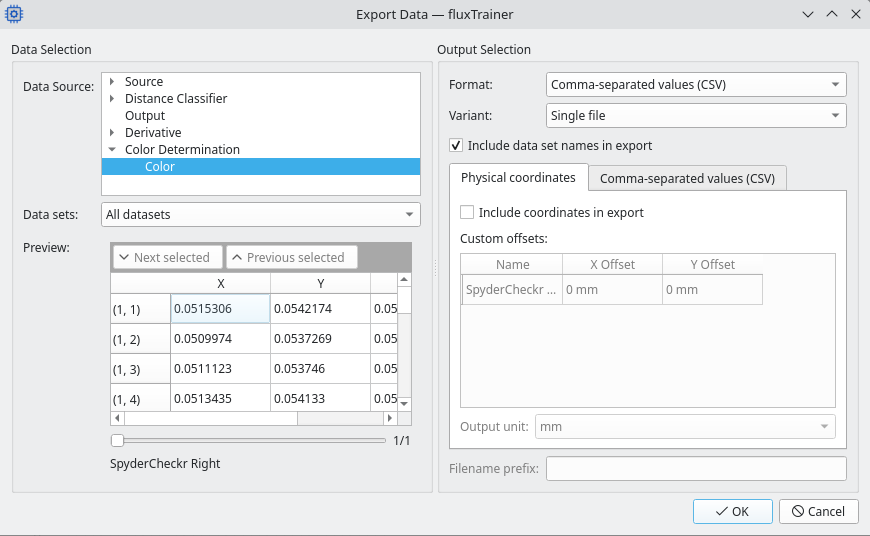The image size is (870, 536).
Task: Click the Y Offset column header
Action: pos(712,265)
